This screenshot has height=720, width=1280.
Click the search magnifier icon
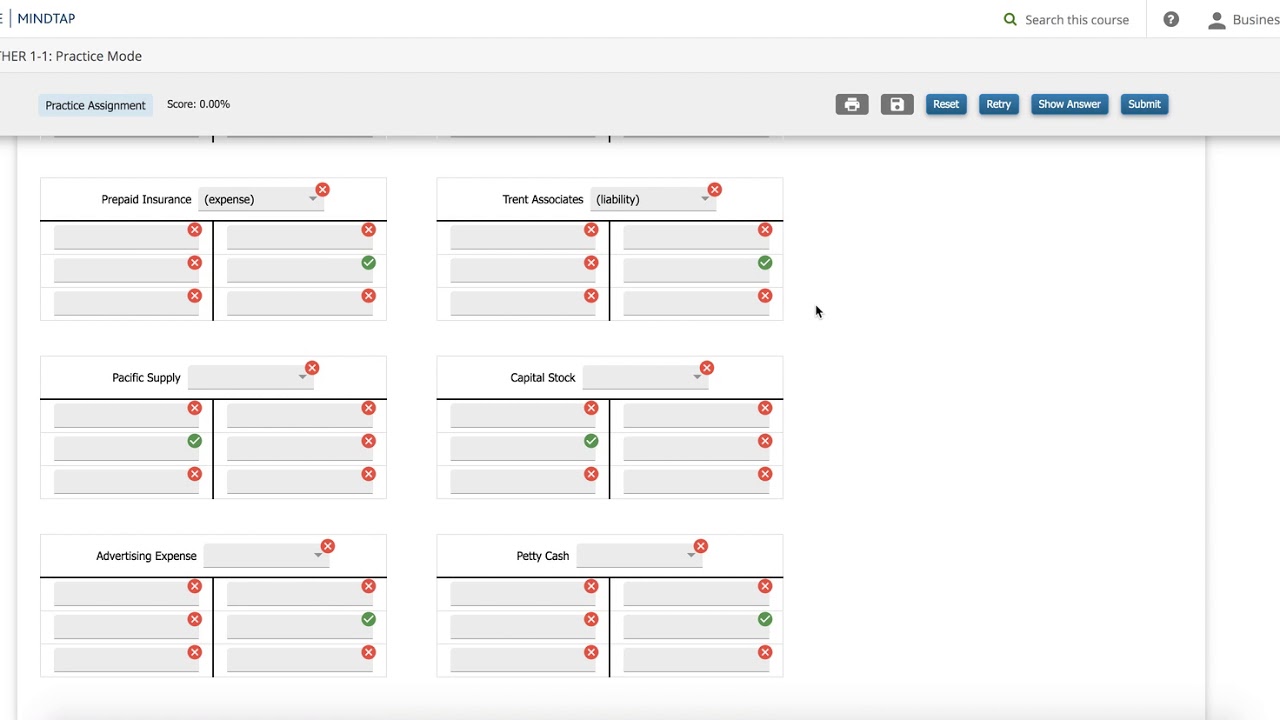tap(1010, 19)
